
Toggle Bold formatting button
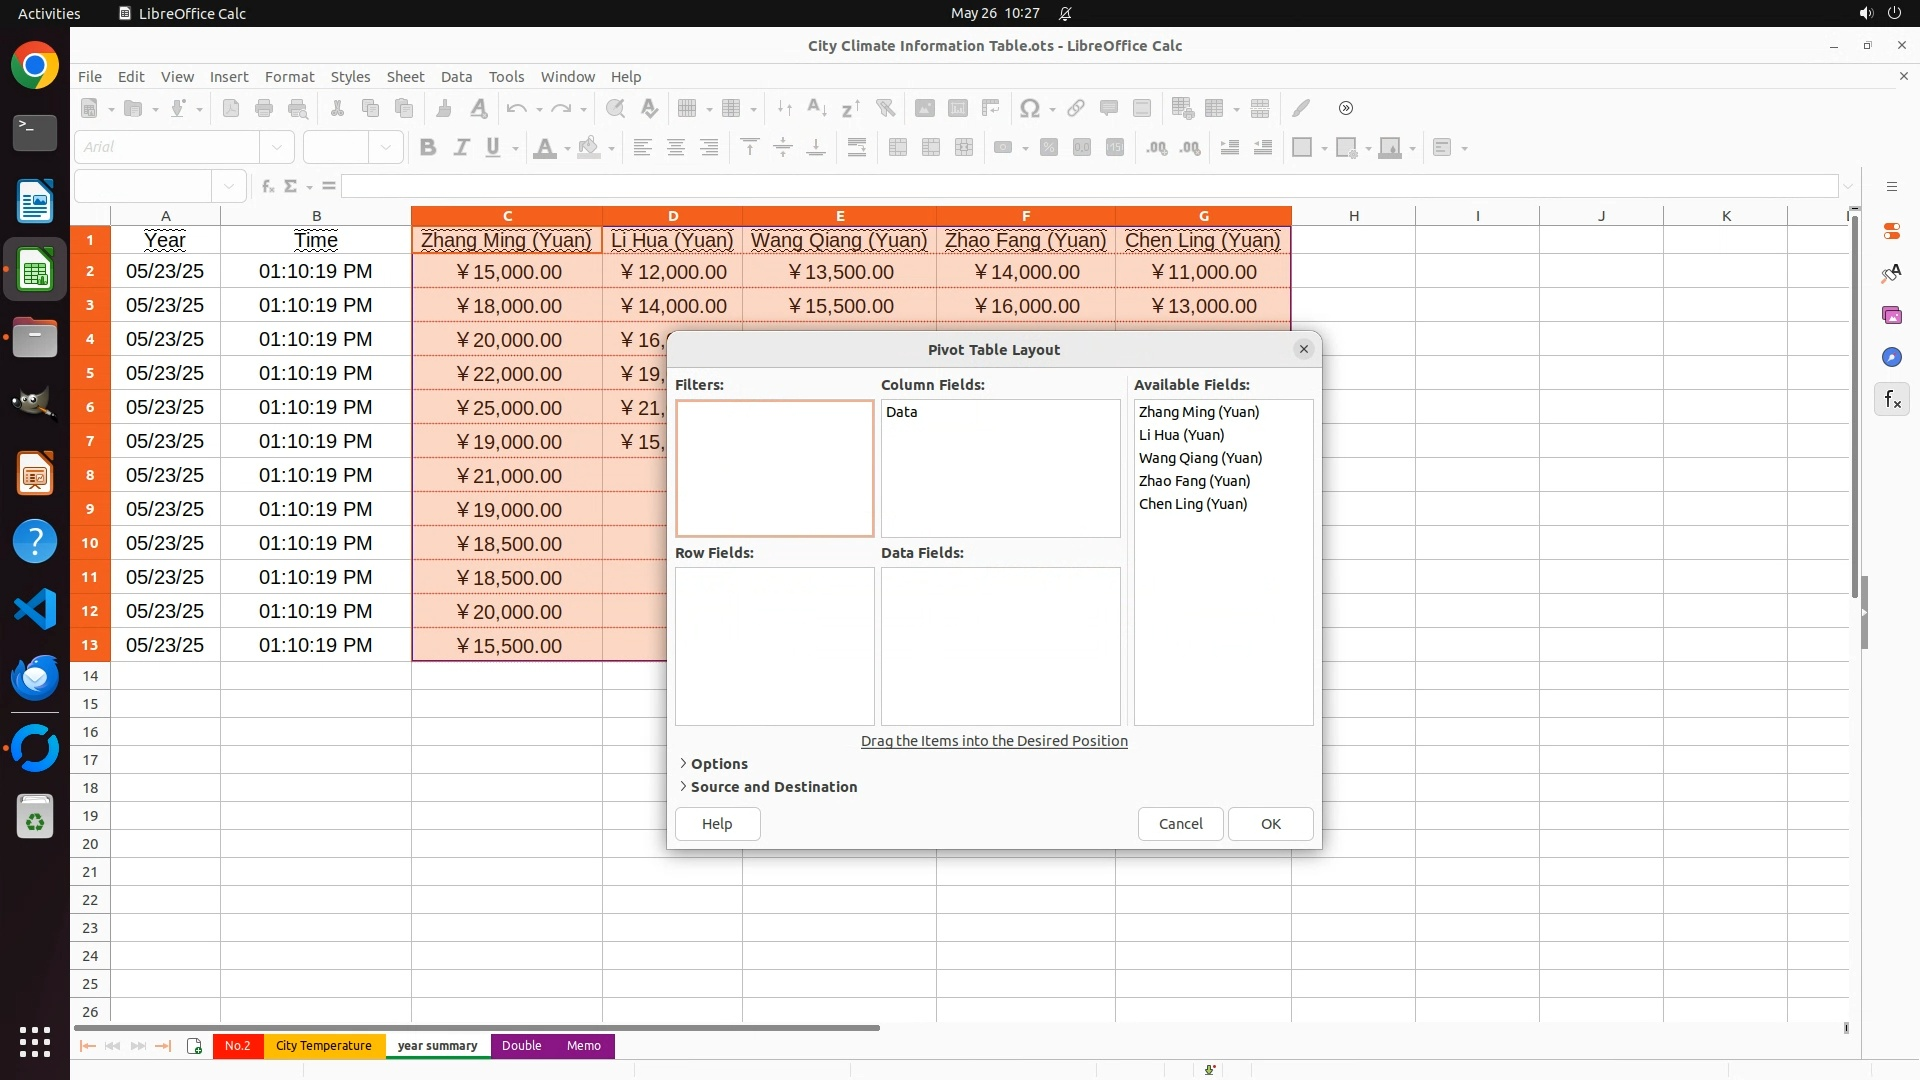(x=428, y=148)
